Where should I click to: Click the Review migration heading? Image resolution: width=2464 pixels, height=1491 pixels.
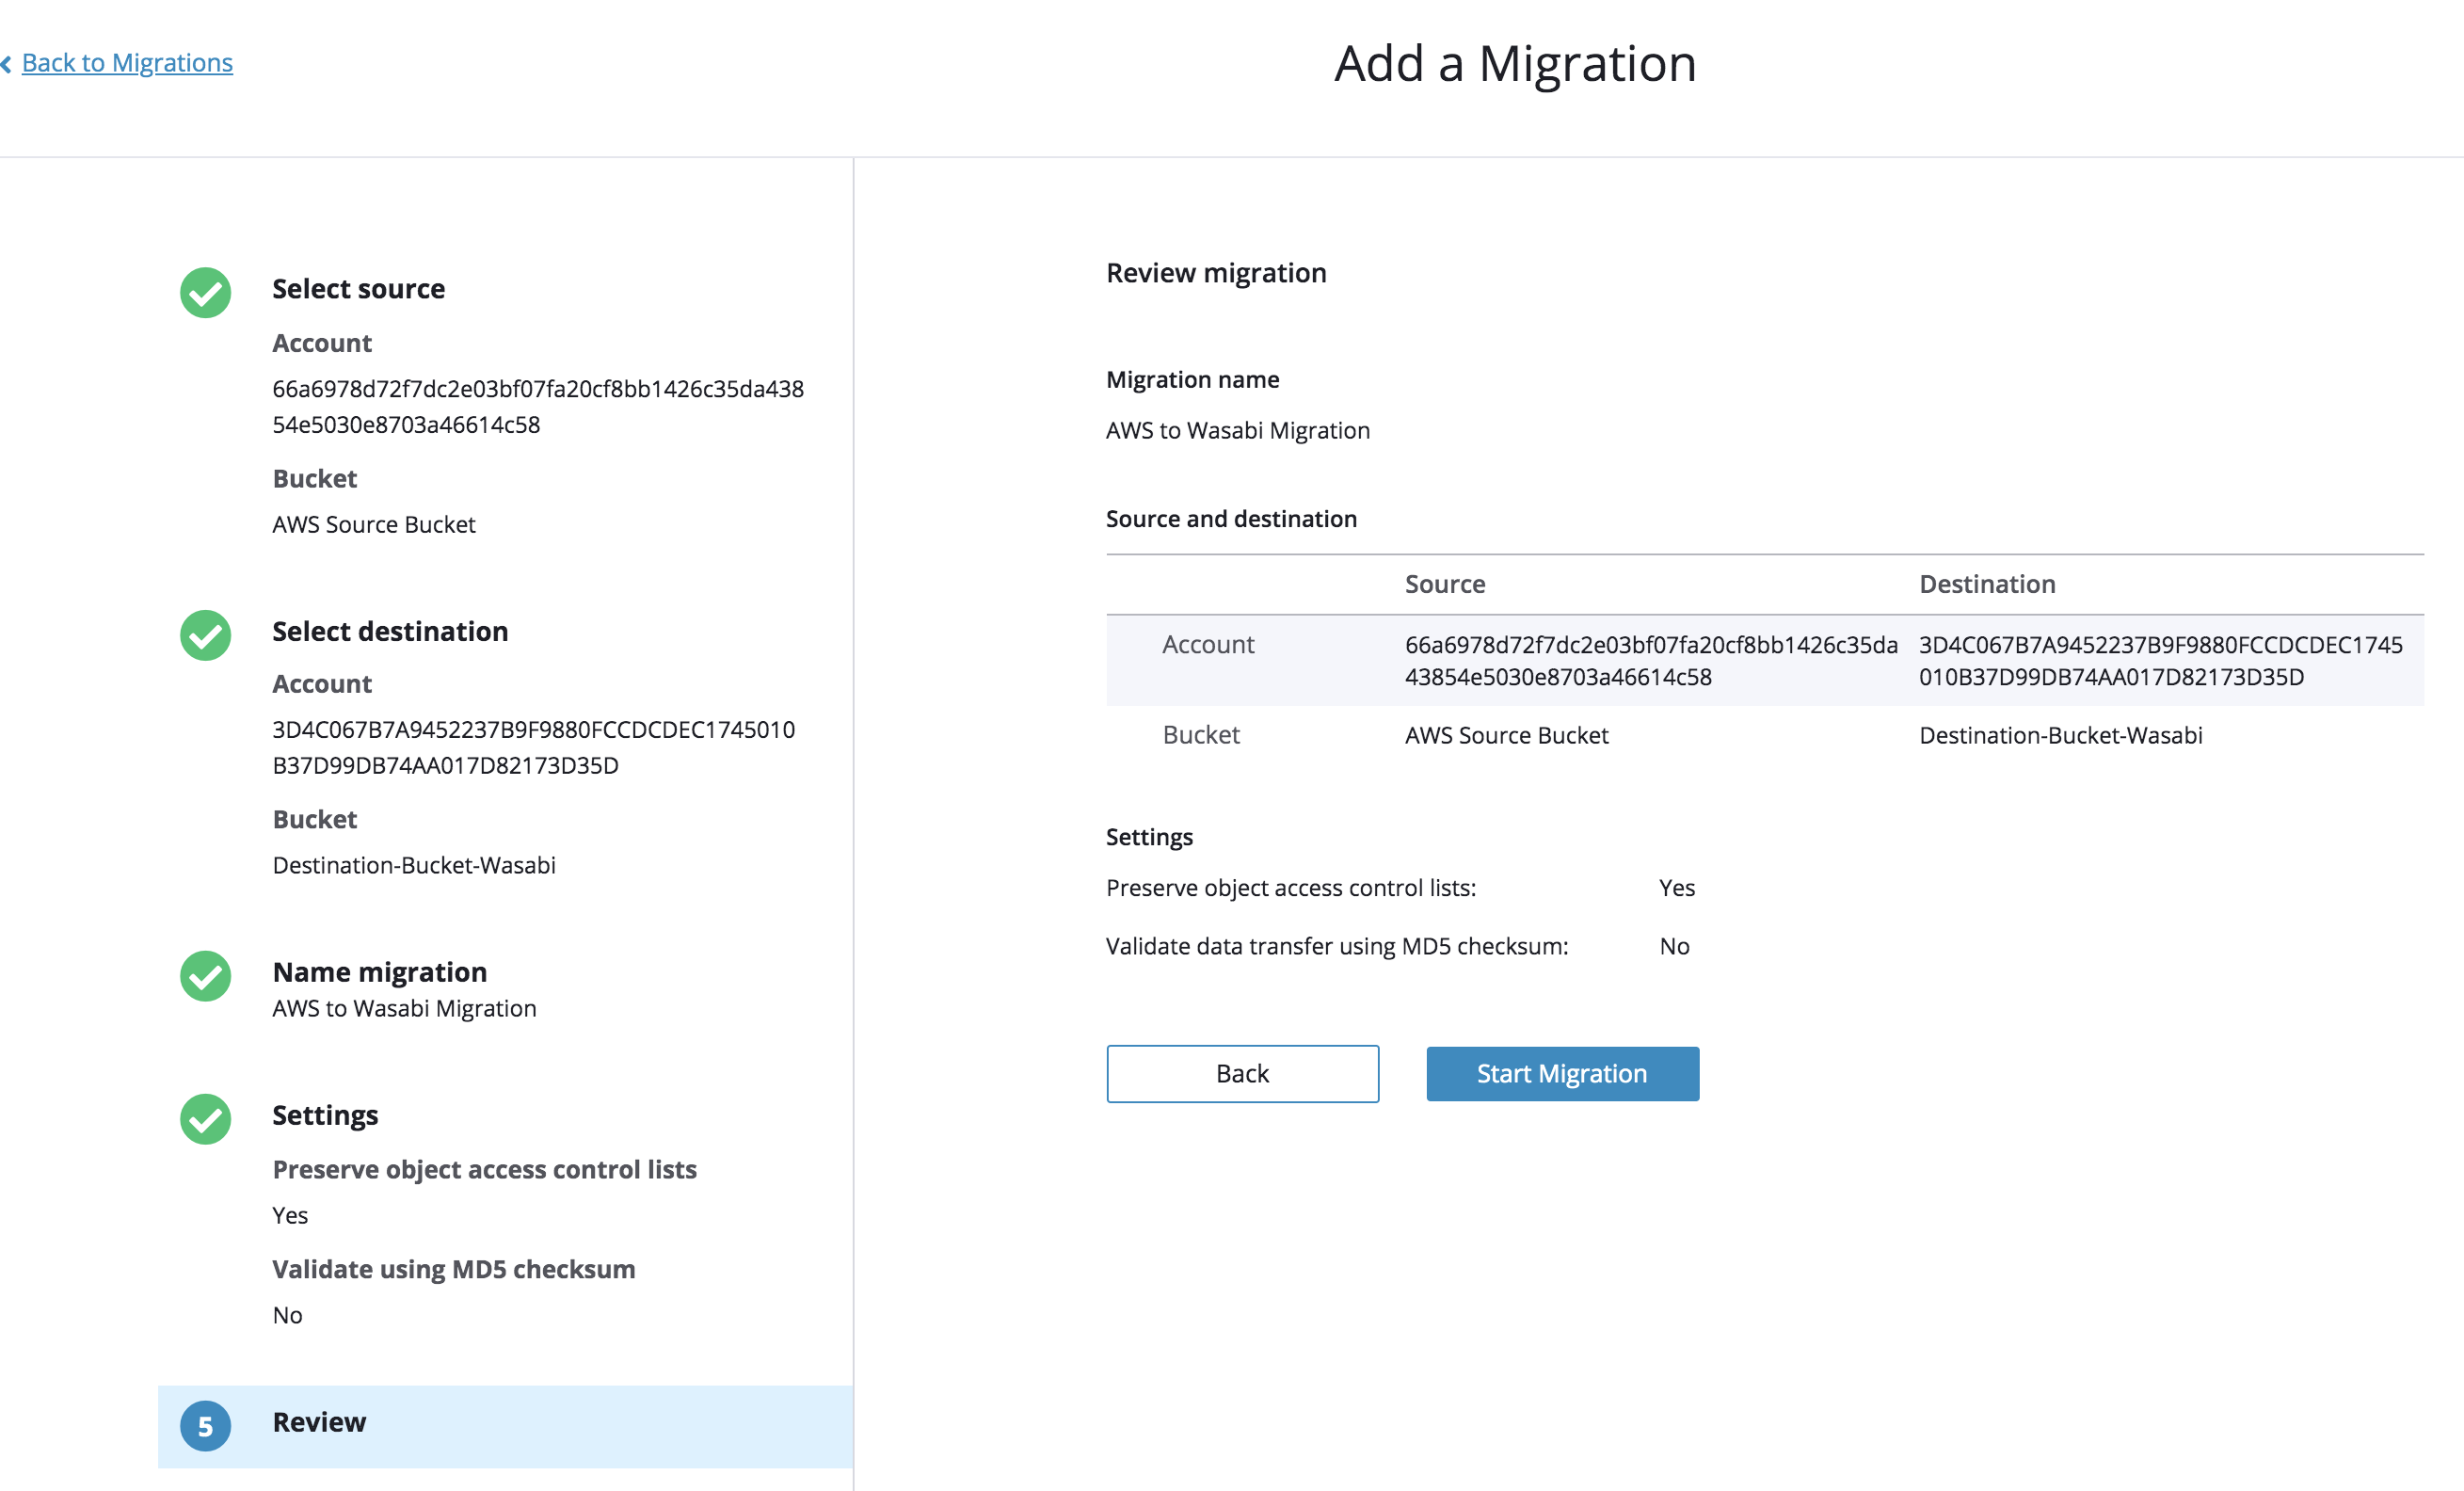(1216, 273)
